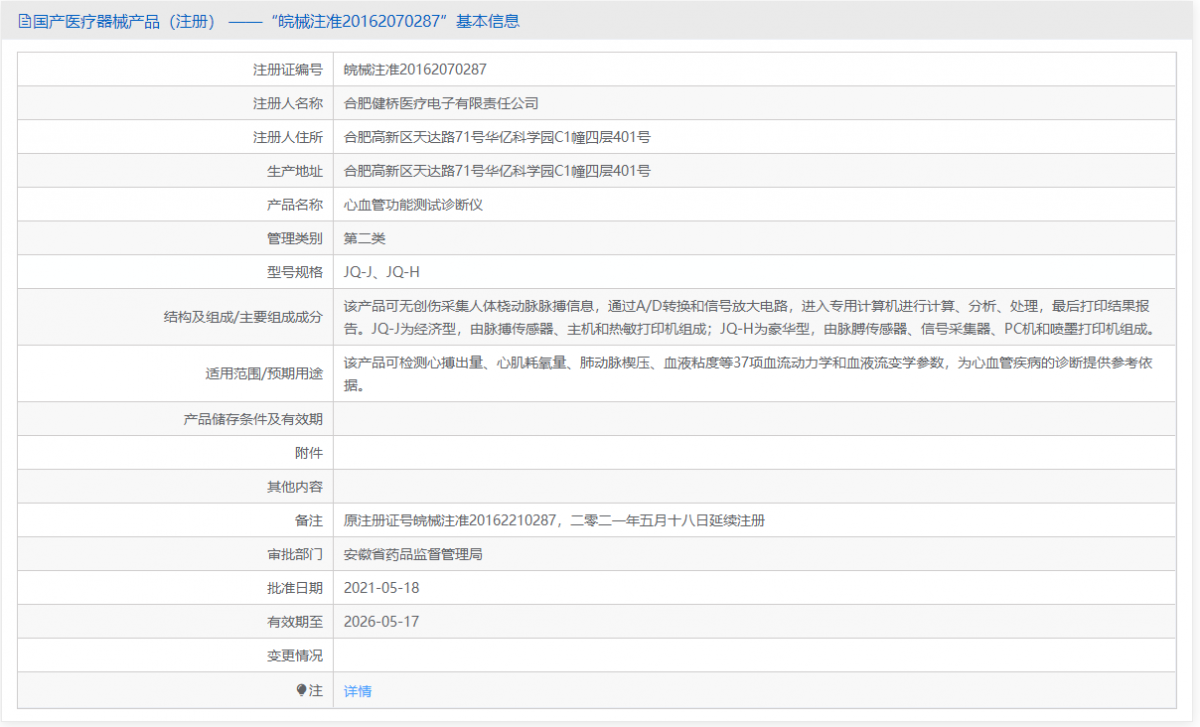Click the 生产地址 label
The width and height of the screenshot is (1200, 727).
click(295, 171)
